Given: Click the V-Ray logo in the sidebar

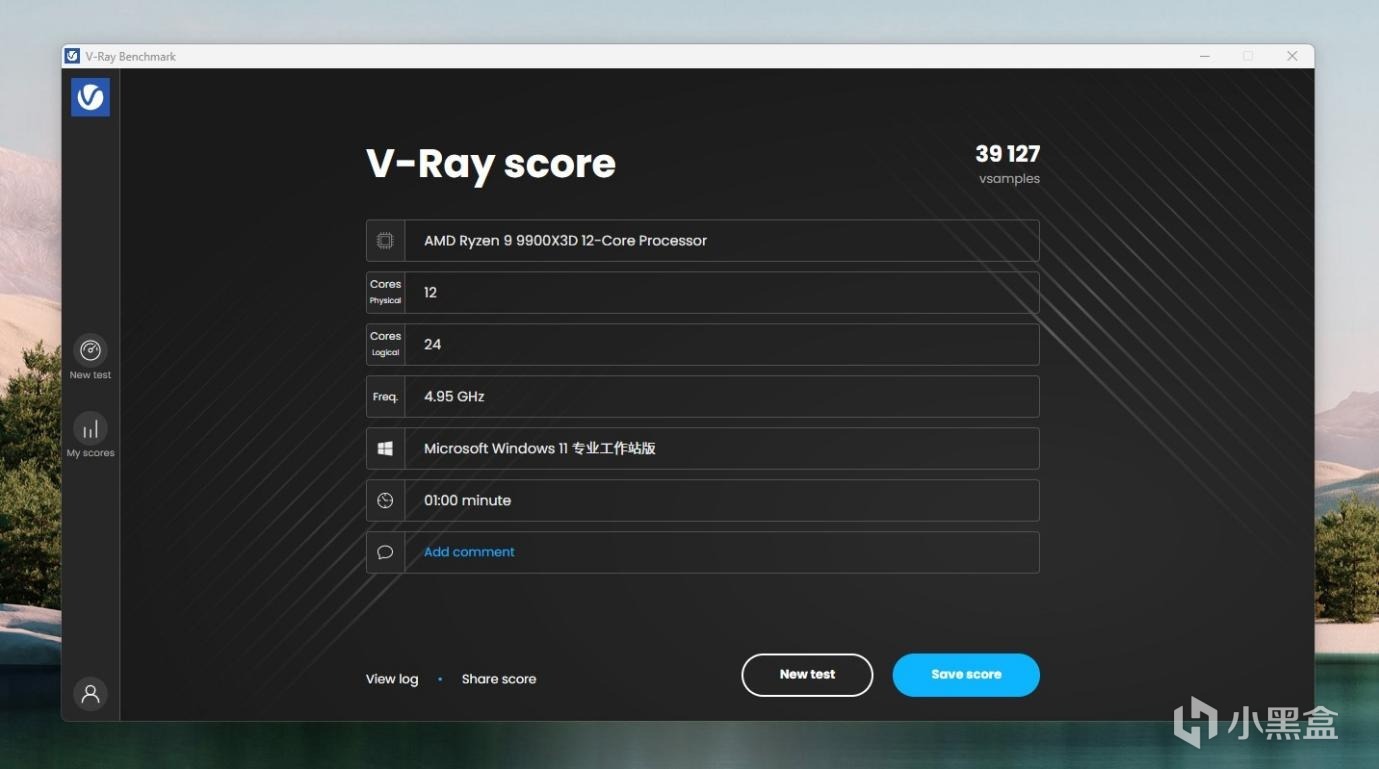Looking at the screenshot, I should pyautogui.click(x=90, y=97).
